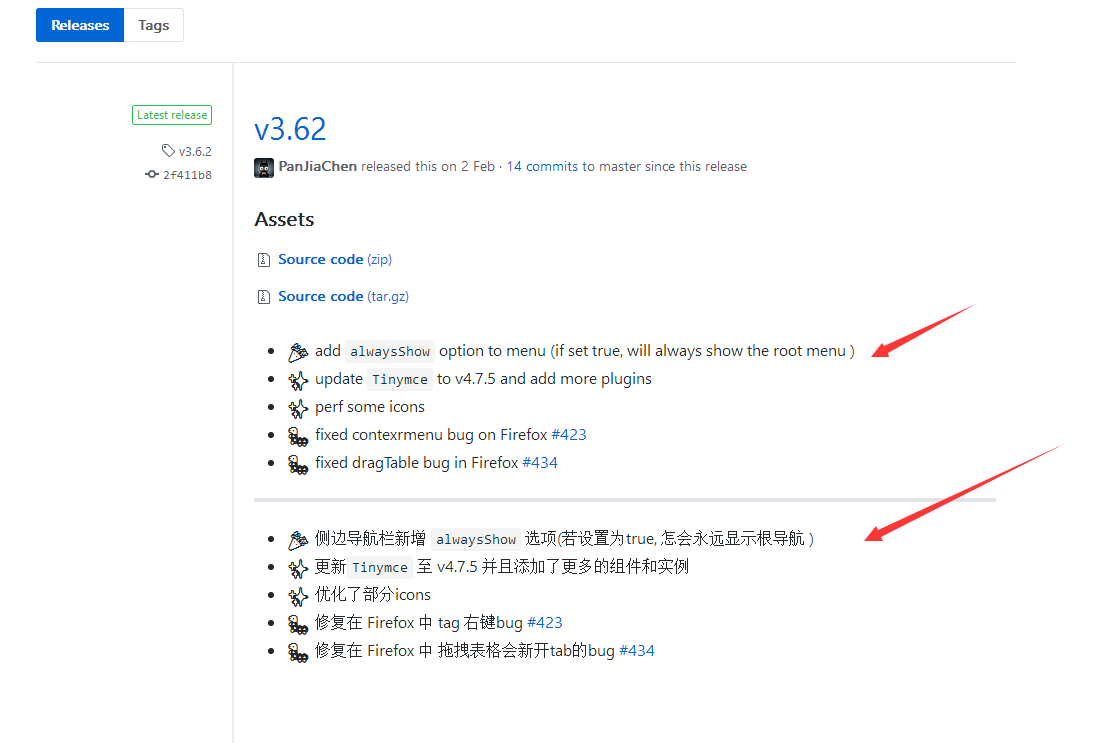Click the file icon beside Source code (tar.gz)
The image size is (1107, 743).
pos(263,295)
